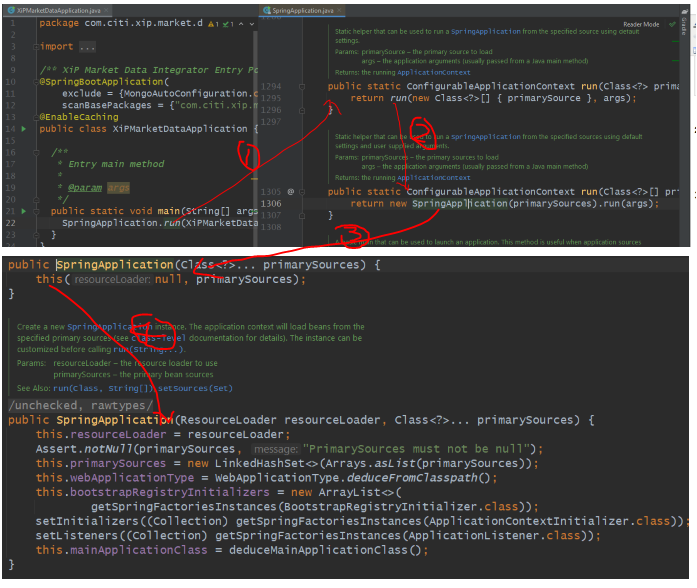Switch to the SpringApplication.java tab

click(x=303, y=10)
